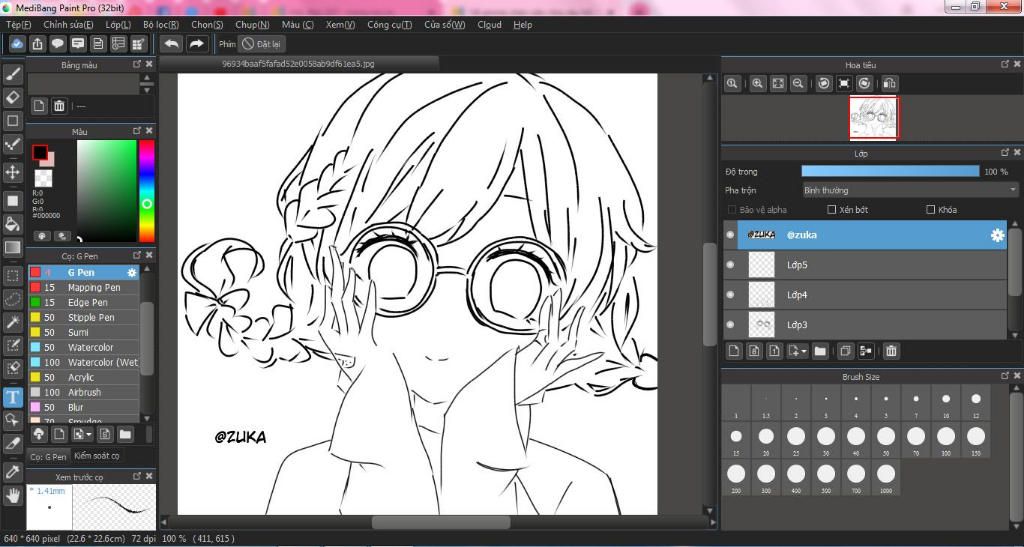
Task: Pop out the Lớp layer panel
Action: click(x=1005, y=152)
